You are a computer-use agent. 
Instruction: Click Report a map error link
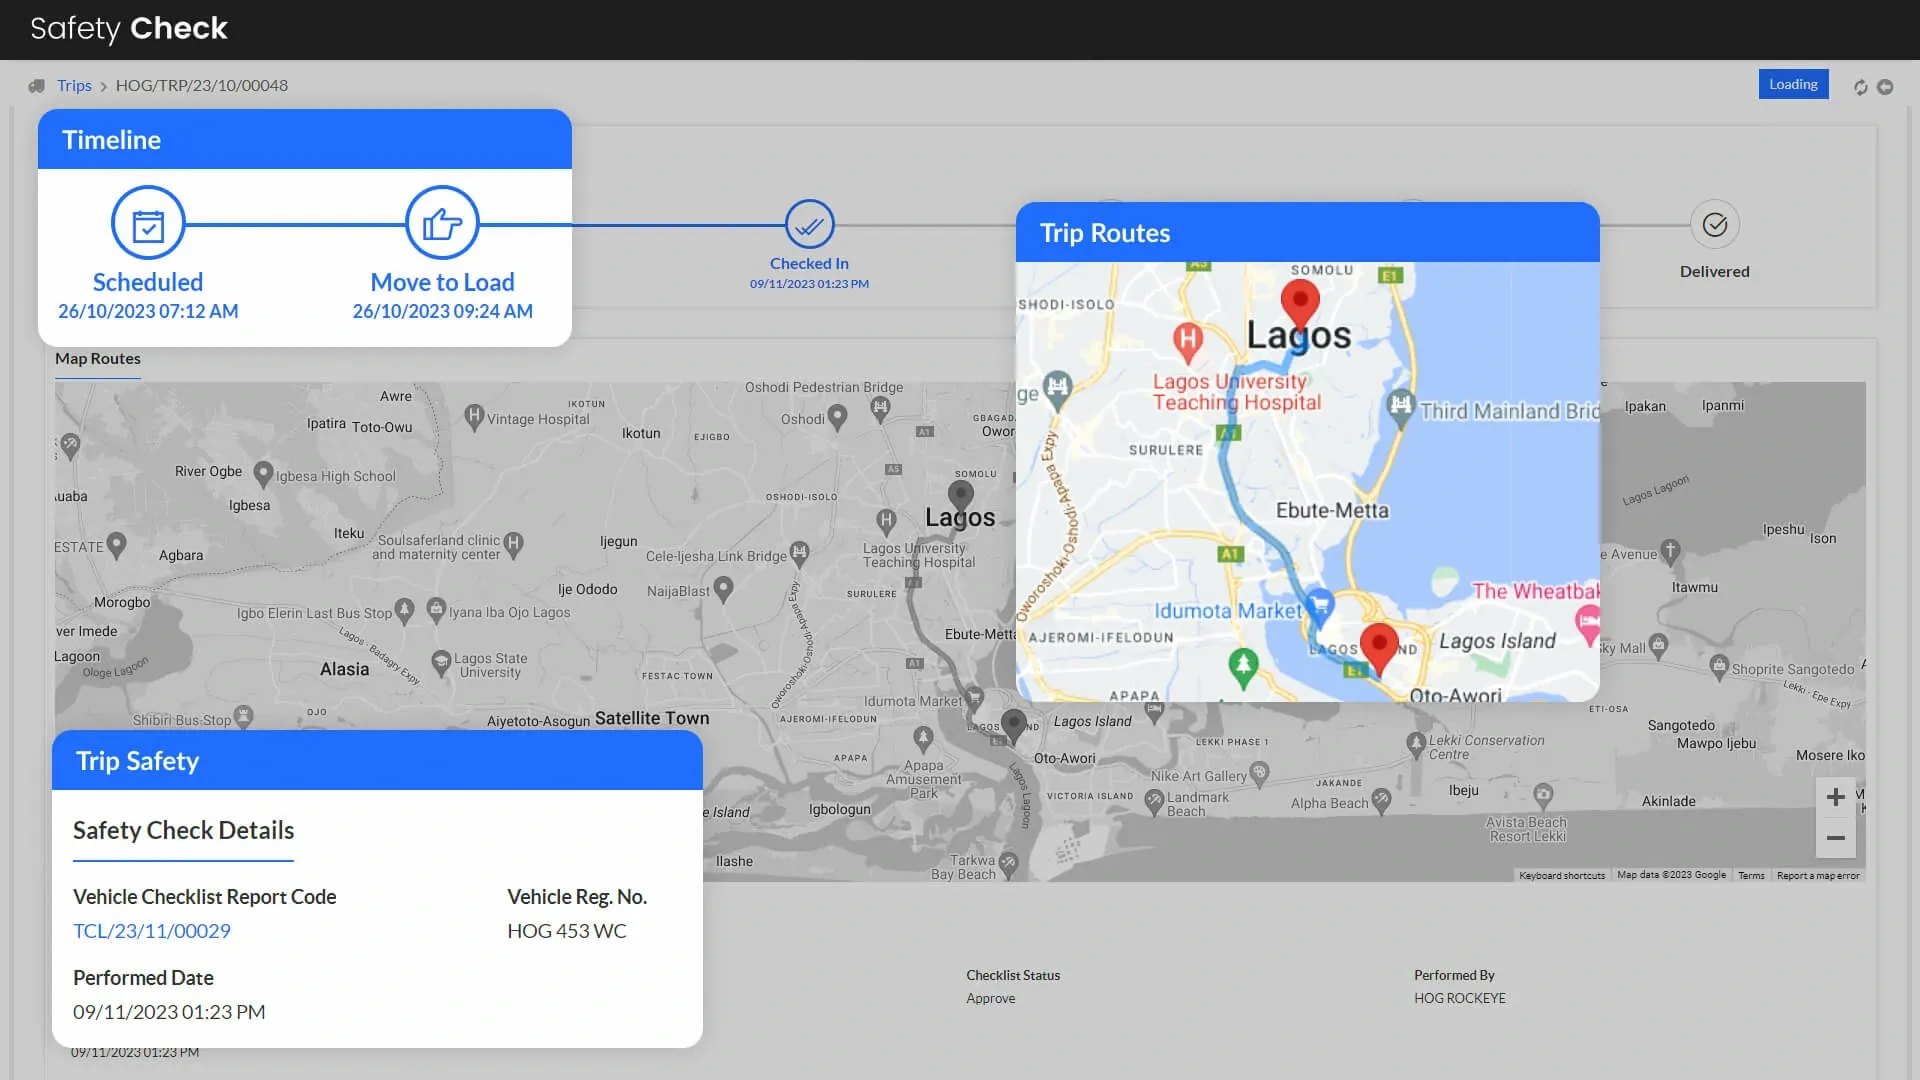pyautogui.click(x=1818, y=876)
